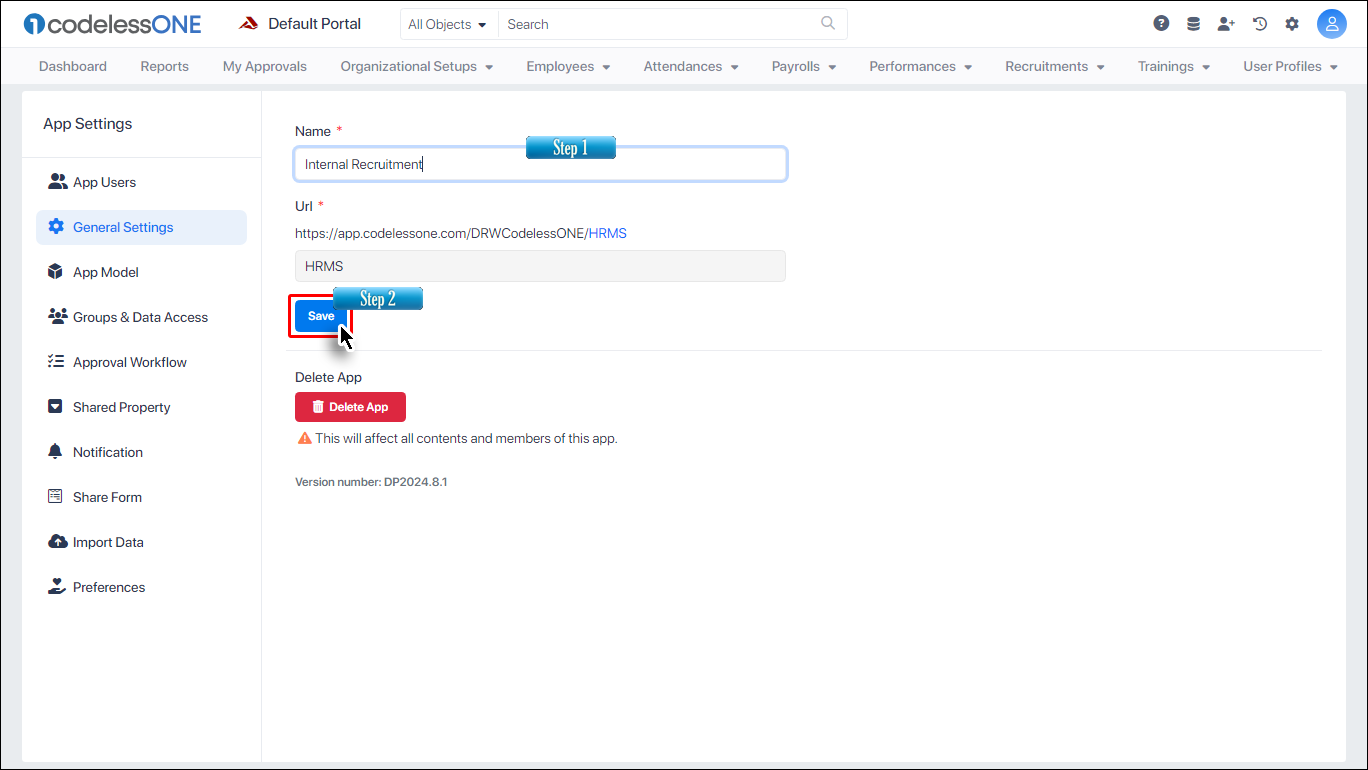Click the Groups & Data Access icon
Image resolution: width=1368 pixels, height=770 pixels.
point(57,317)
